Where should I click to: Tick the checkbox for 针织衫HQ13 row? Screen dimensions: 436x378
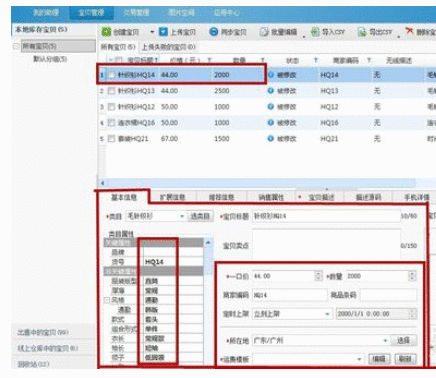click(x=112, y=91)
